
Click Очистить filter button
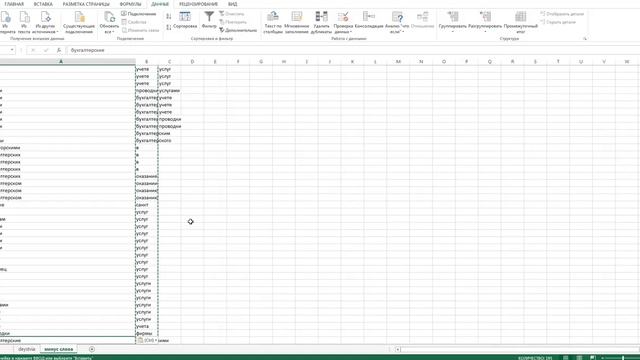pos(232,14)
